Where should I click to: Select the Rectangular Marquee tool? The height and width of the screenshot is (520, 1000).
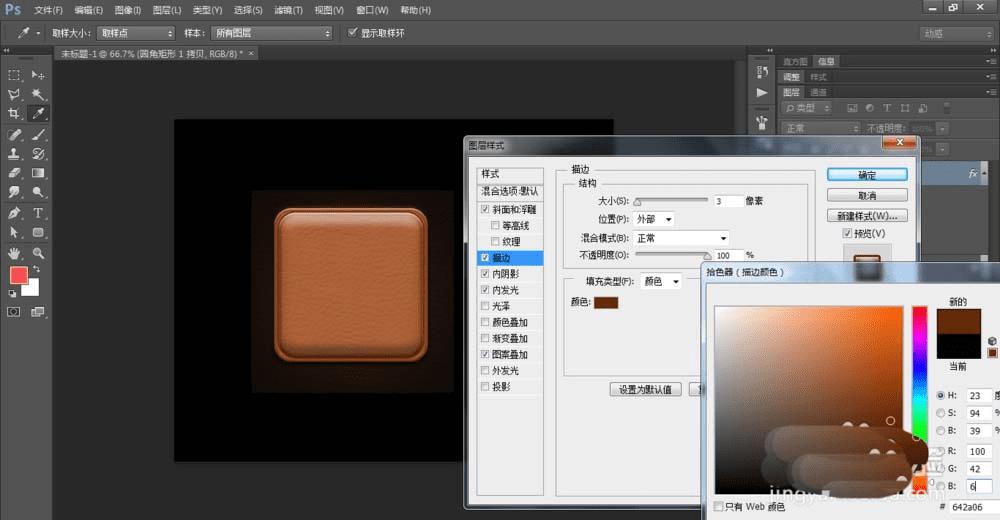(14, 75)
